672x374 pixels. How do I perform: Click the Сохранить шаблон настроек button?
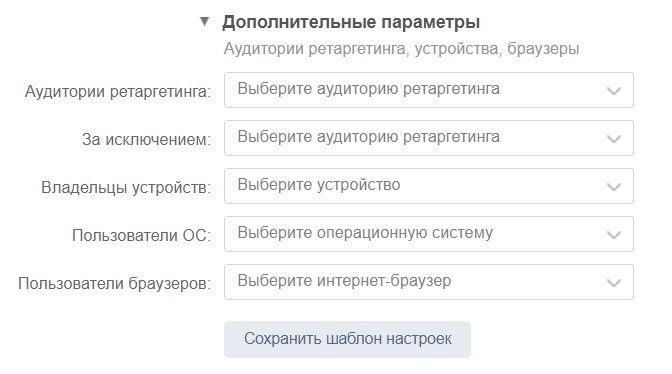[x=347, y=339]
